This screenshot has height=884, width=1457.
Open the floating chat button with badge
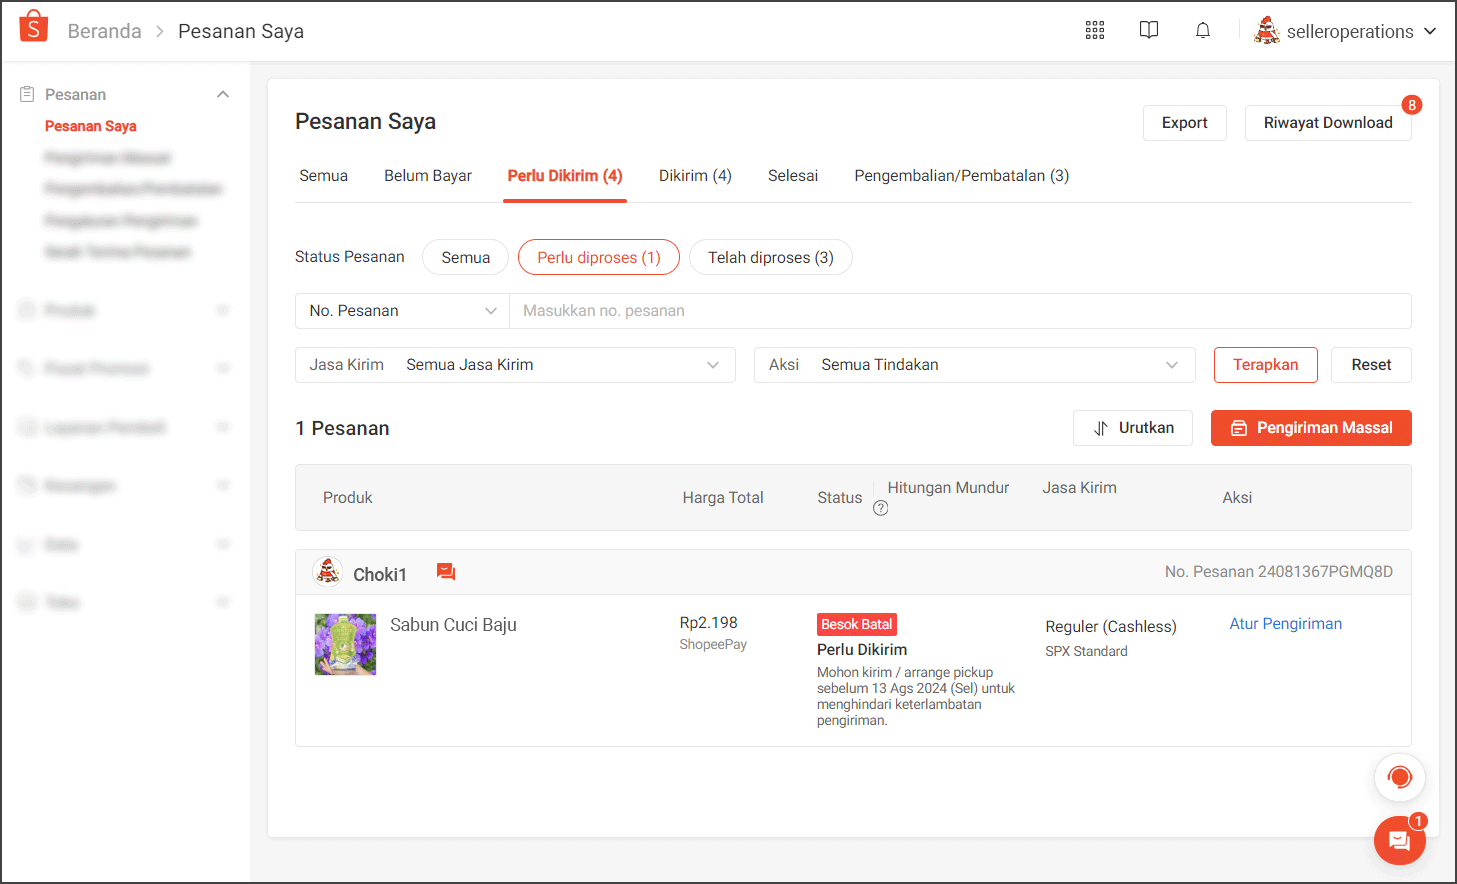[1399, 840]
